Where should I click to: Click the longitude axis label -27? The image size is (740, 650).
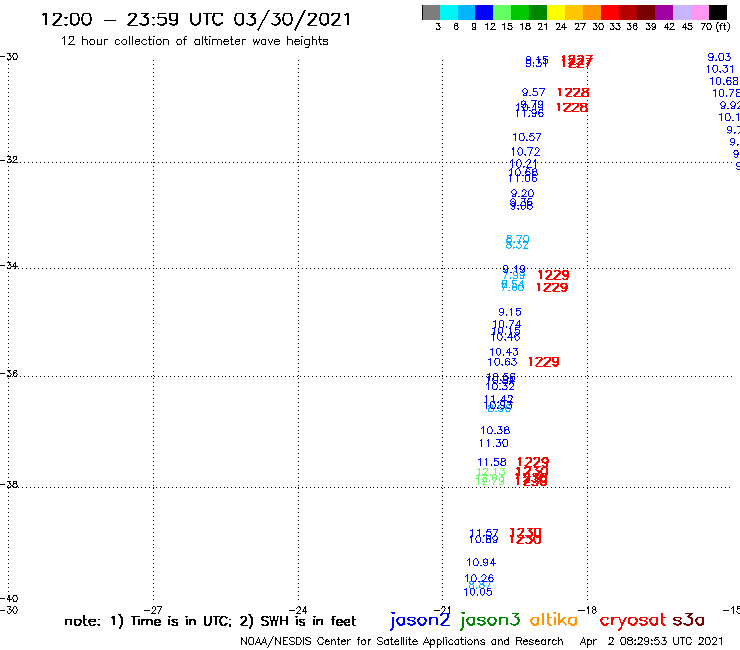153,610
